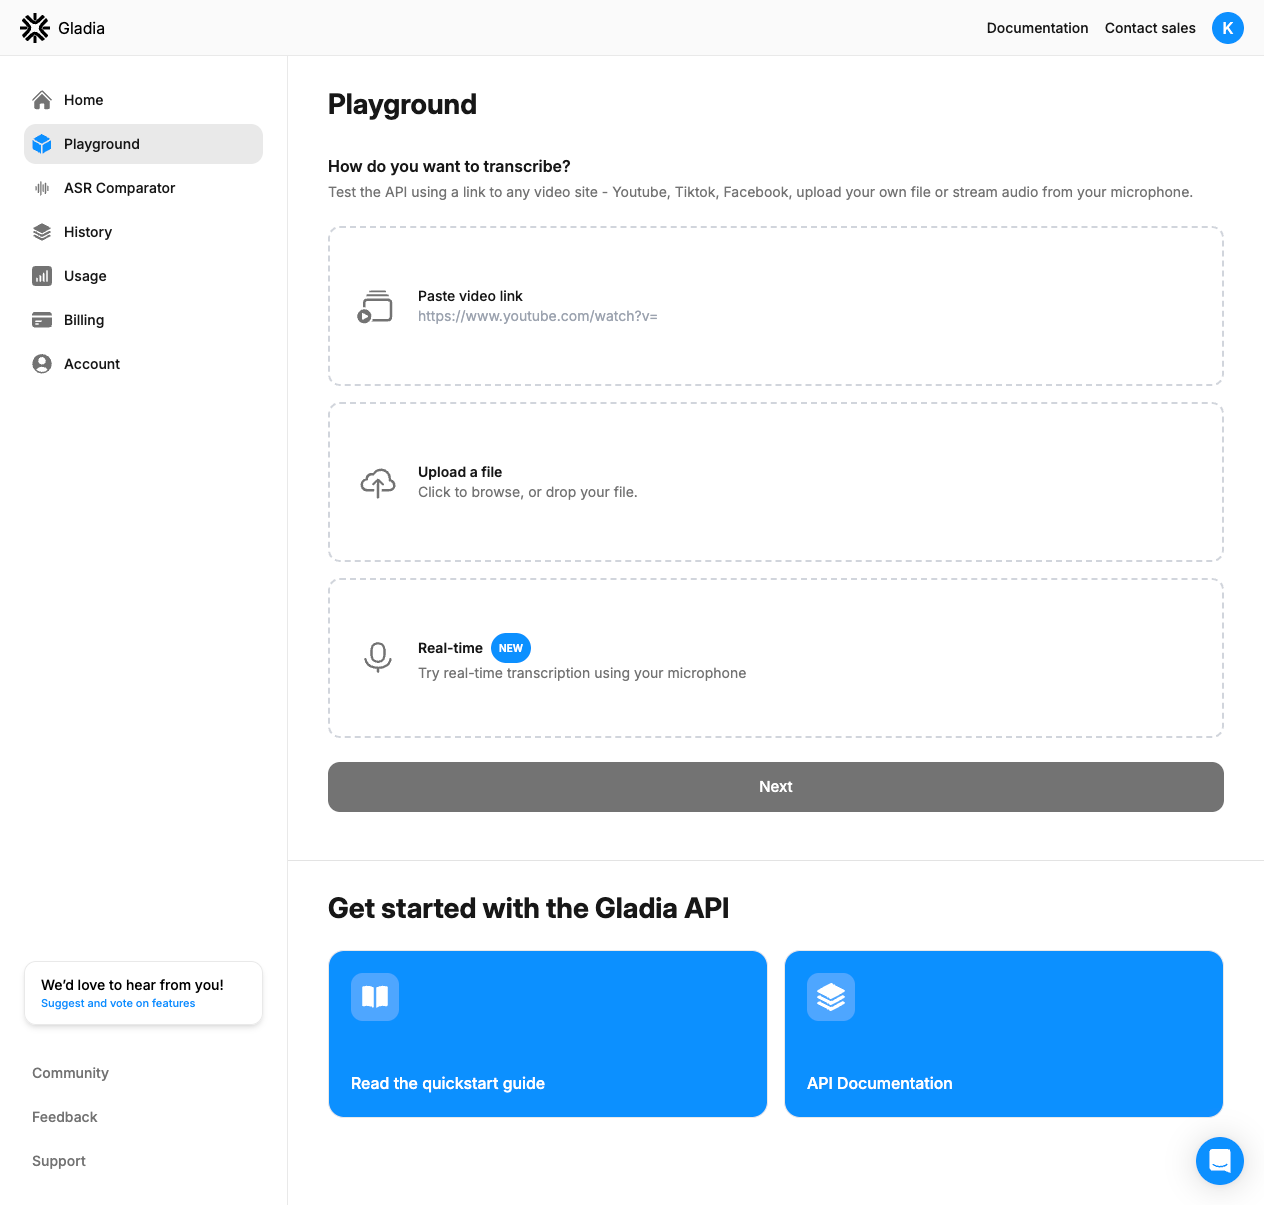Click "Click to browse, or drop your file." text
The image size is (1264, 1205).
pos(528,492)
